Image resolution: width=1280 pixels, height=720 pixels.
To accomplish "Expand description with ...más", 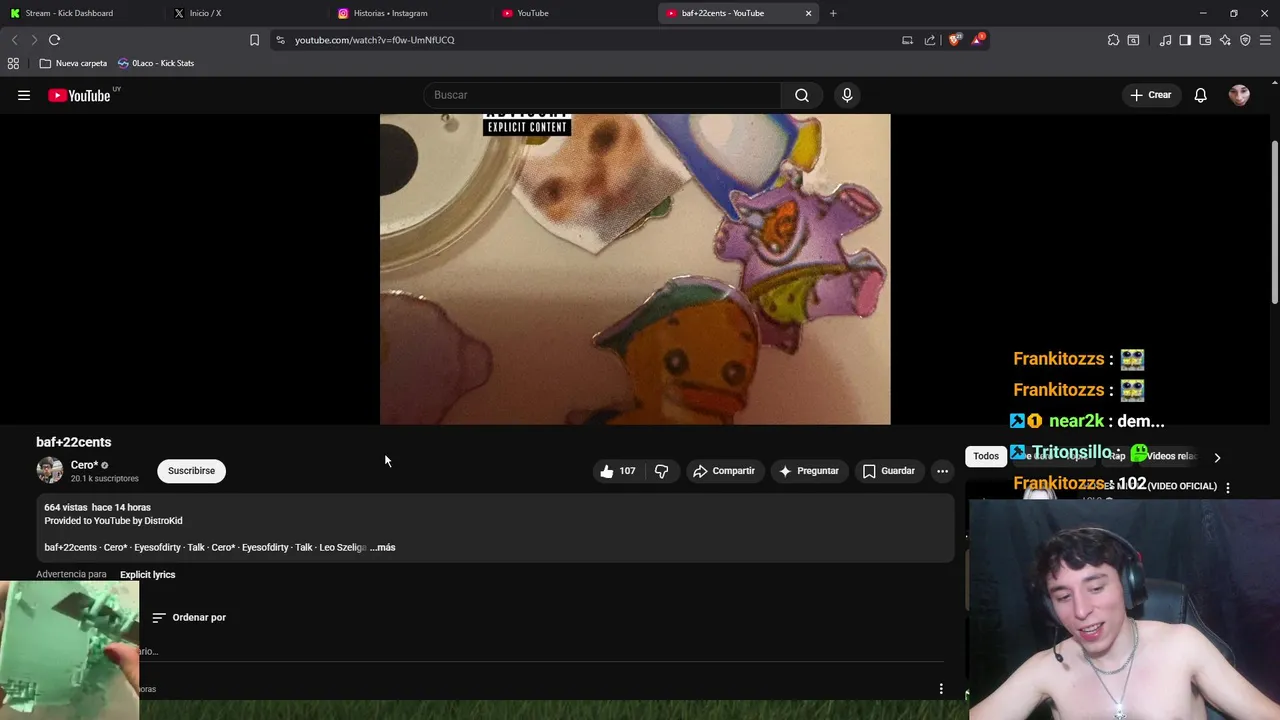I will [383, 548].
